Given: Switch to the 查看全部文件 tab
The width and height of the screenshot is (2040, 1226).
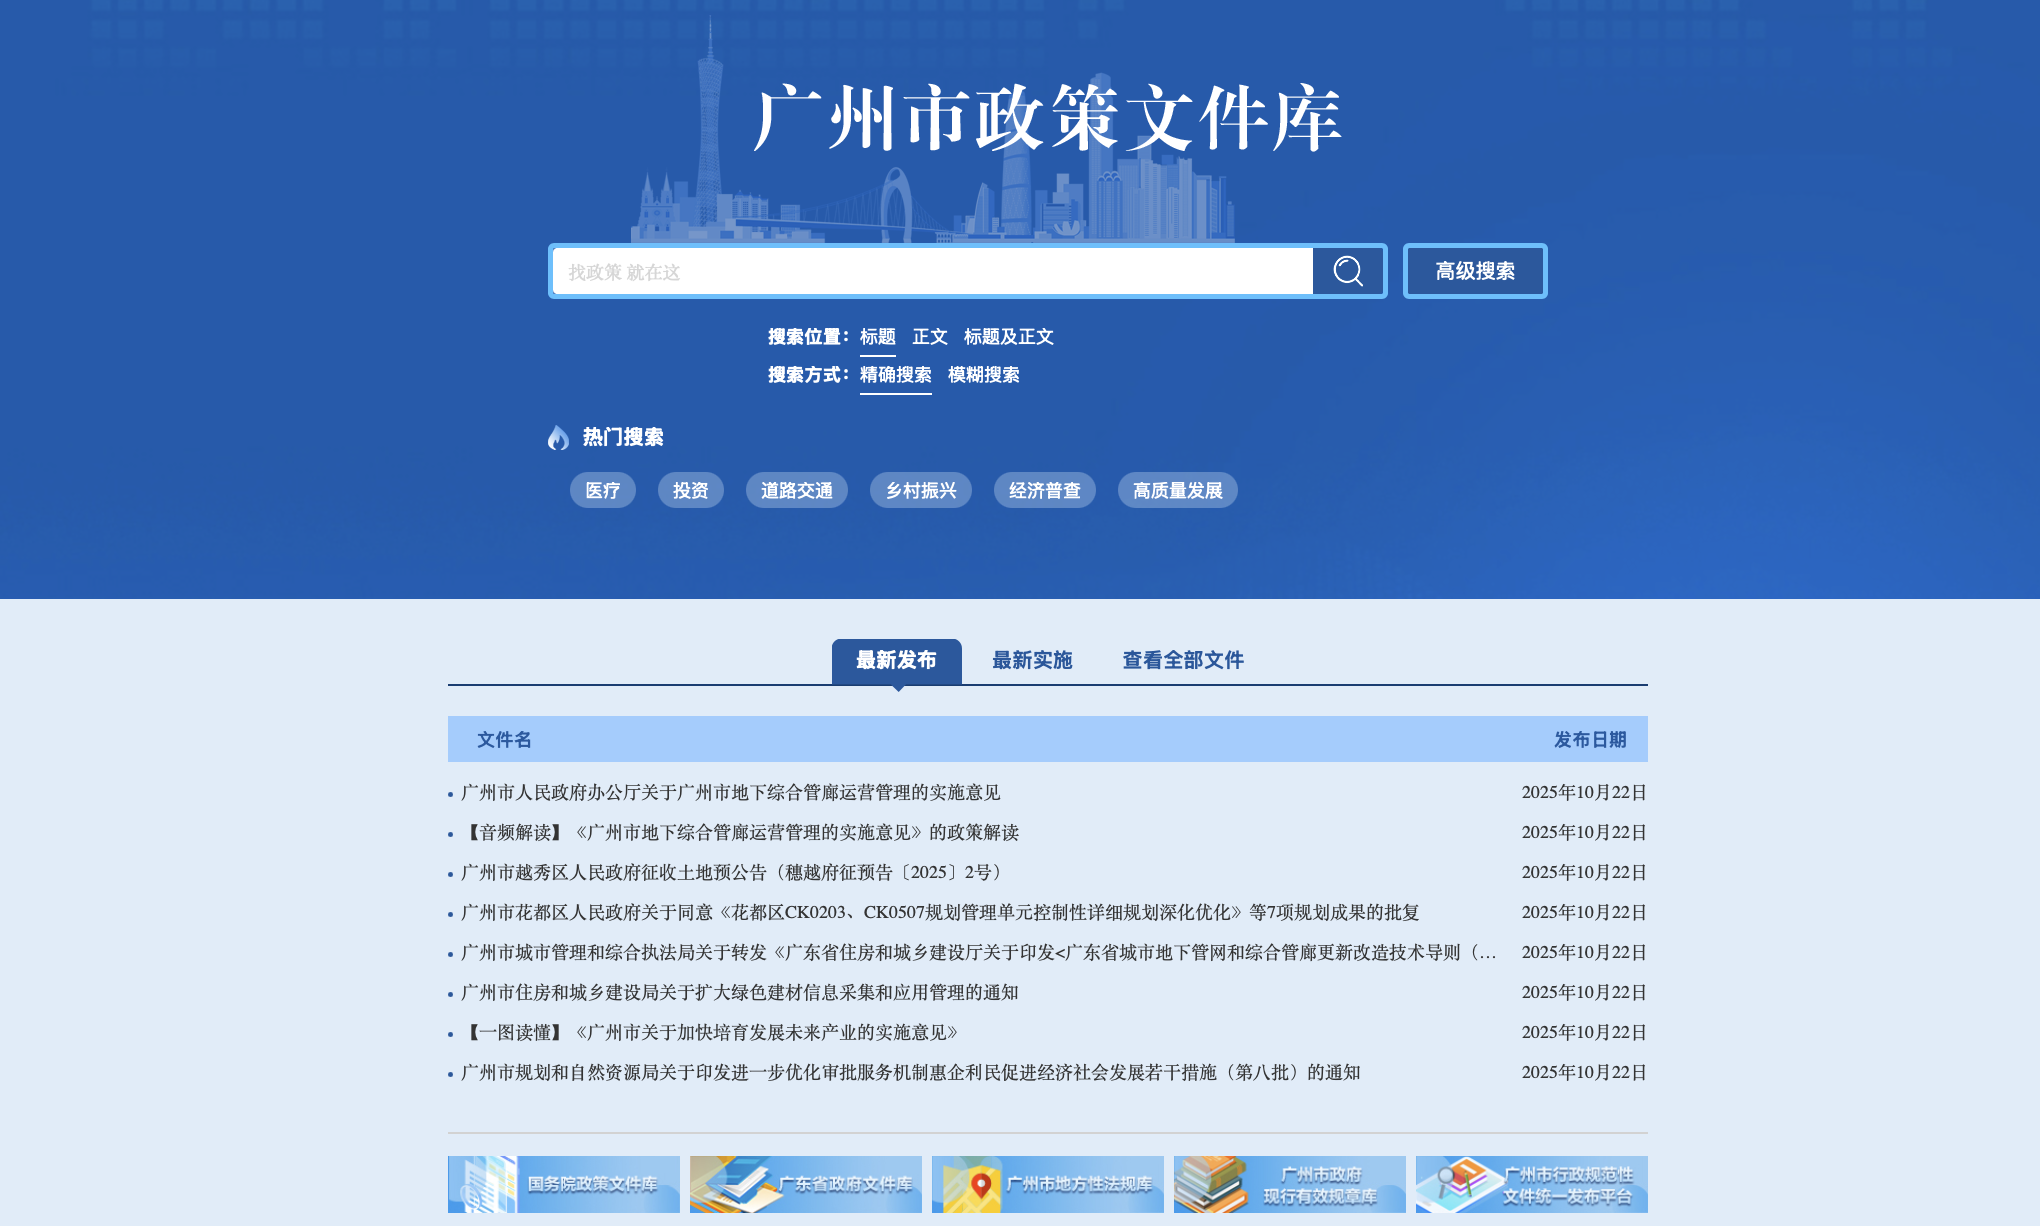Looking at the screenshot, I should point(1182,660).
